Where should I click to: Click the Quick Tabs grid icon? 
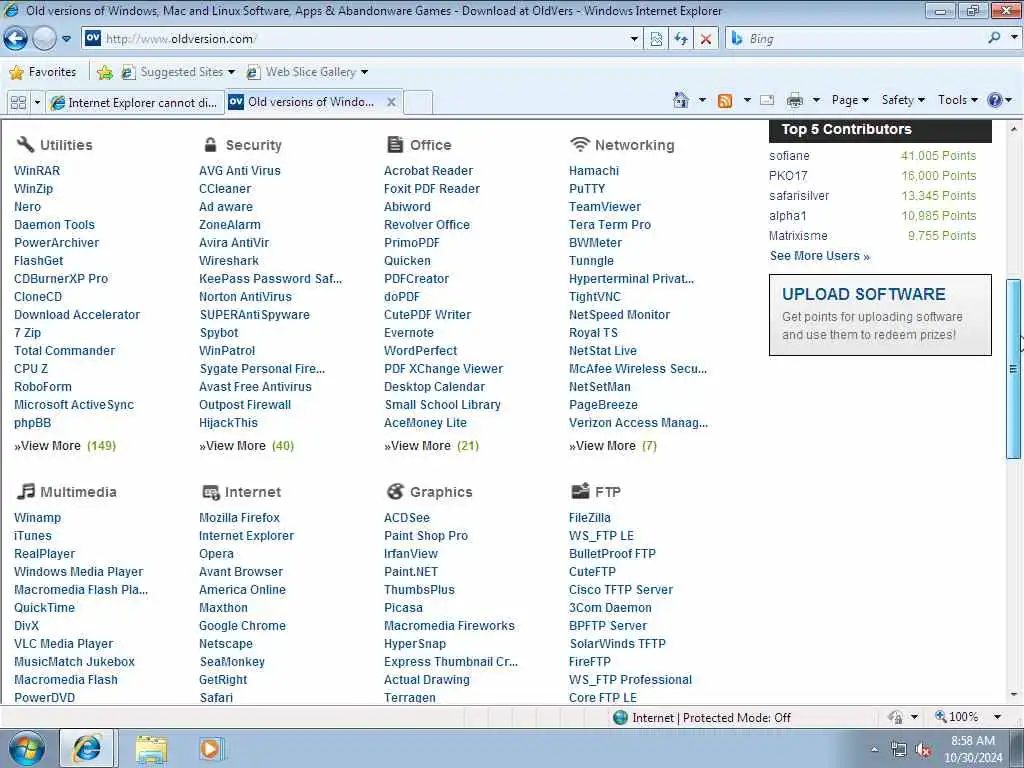18,103
